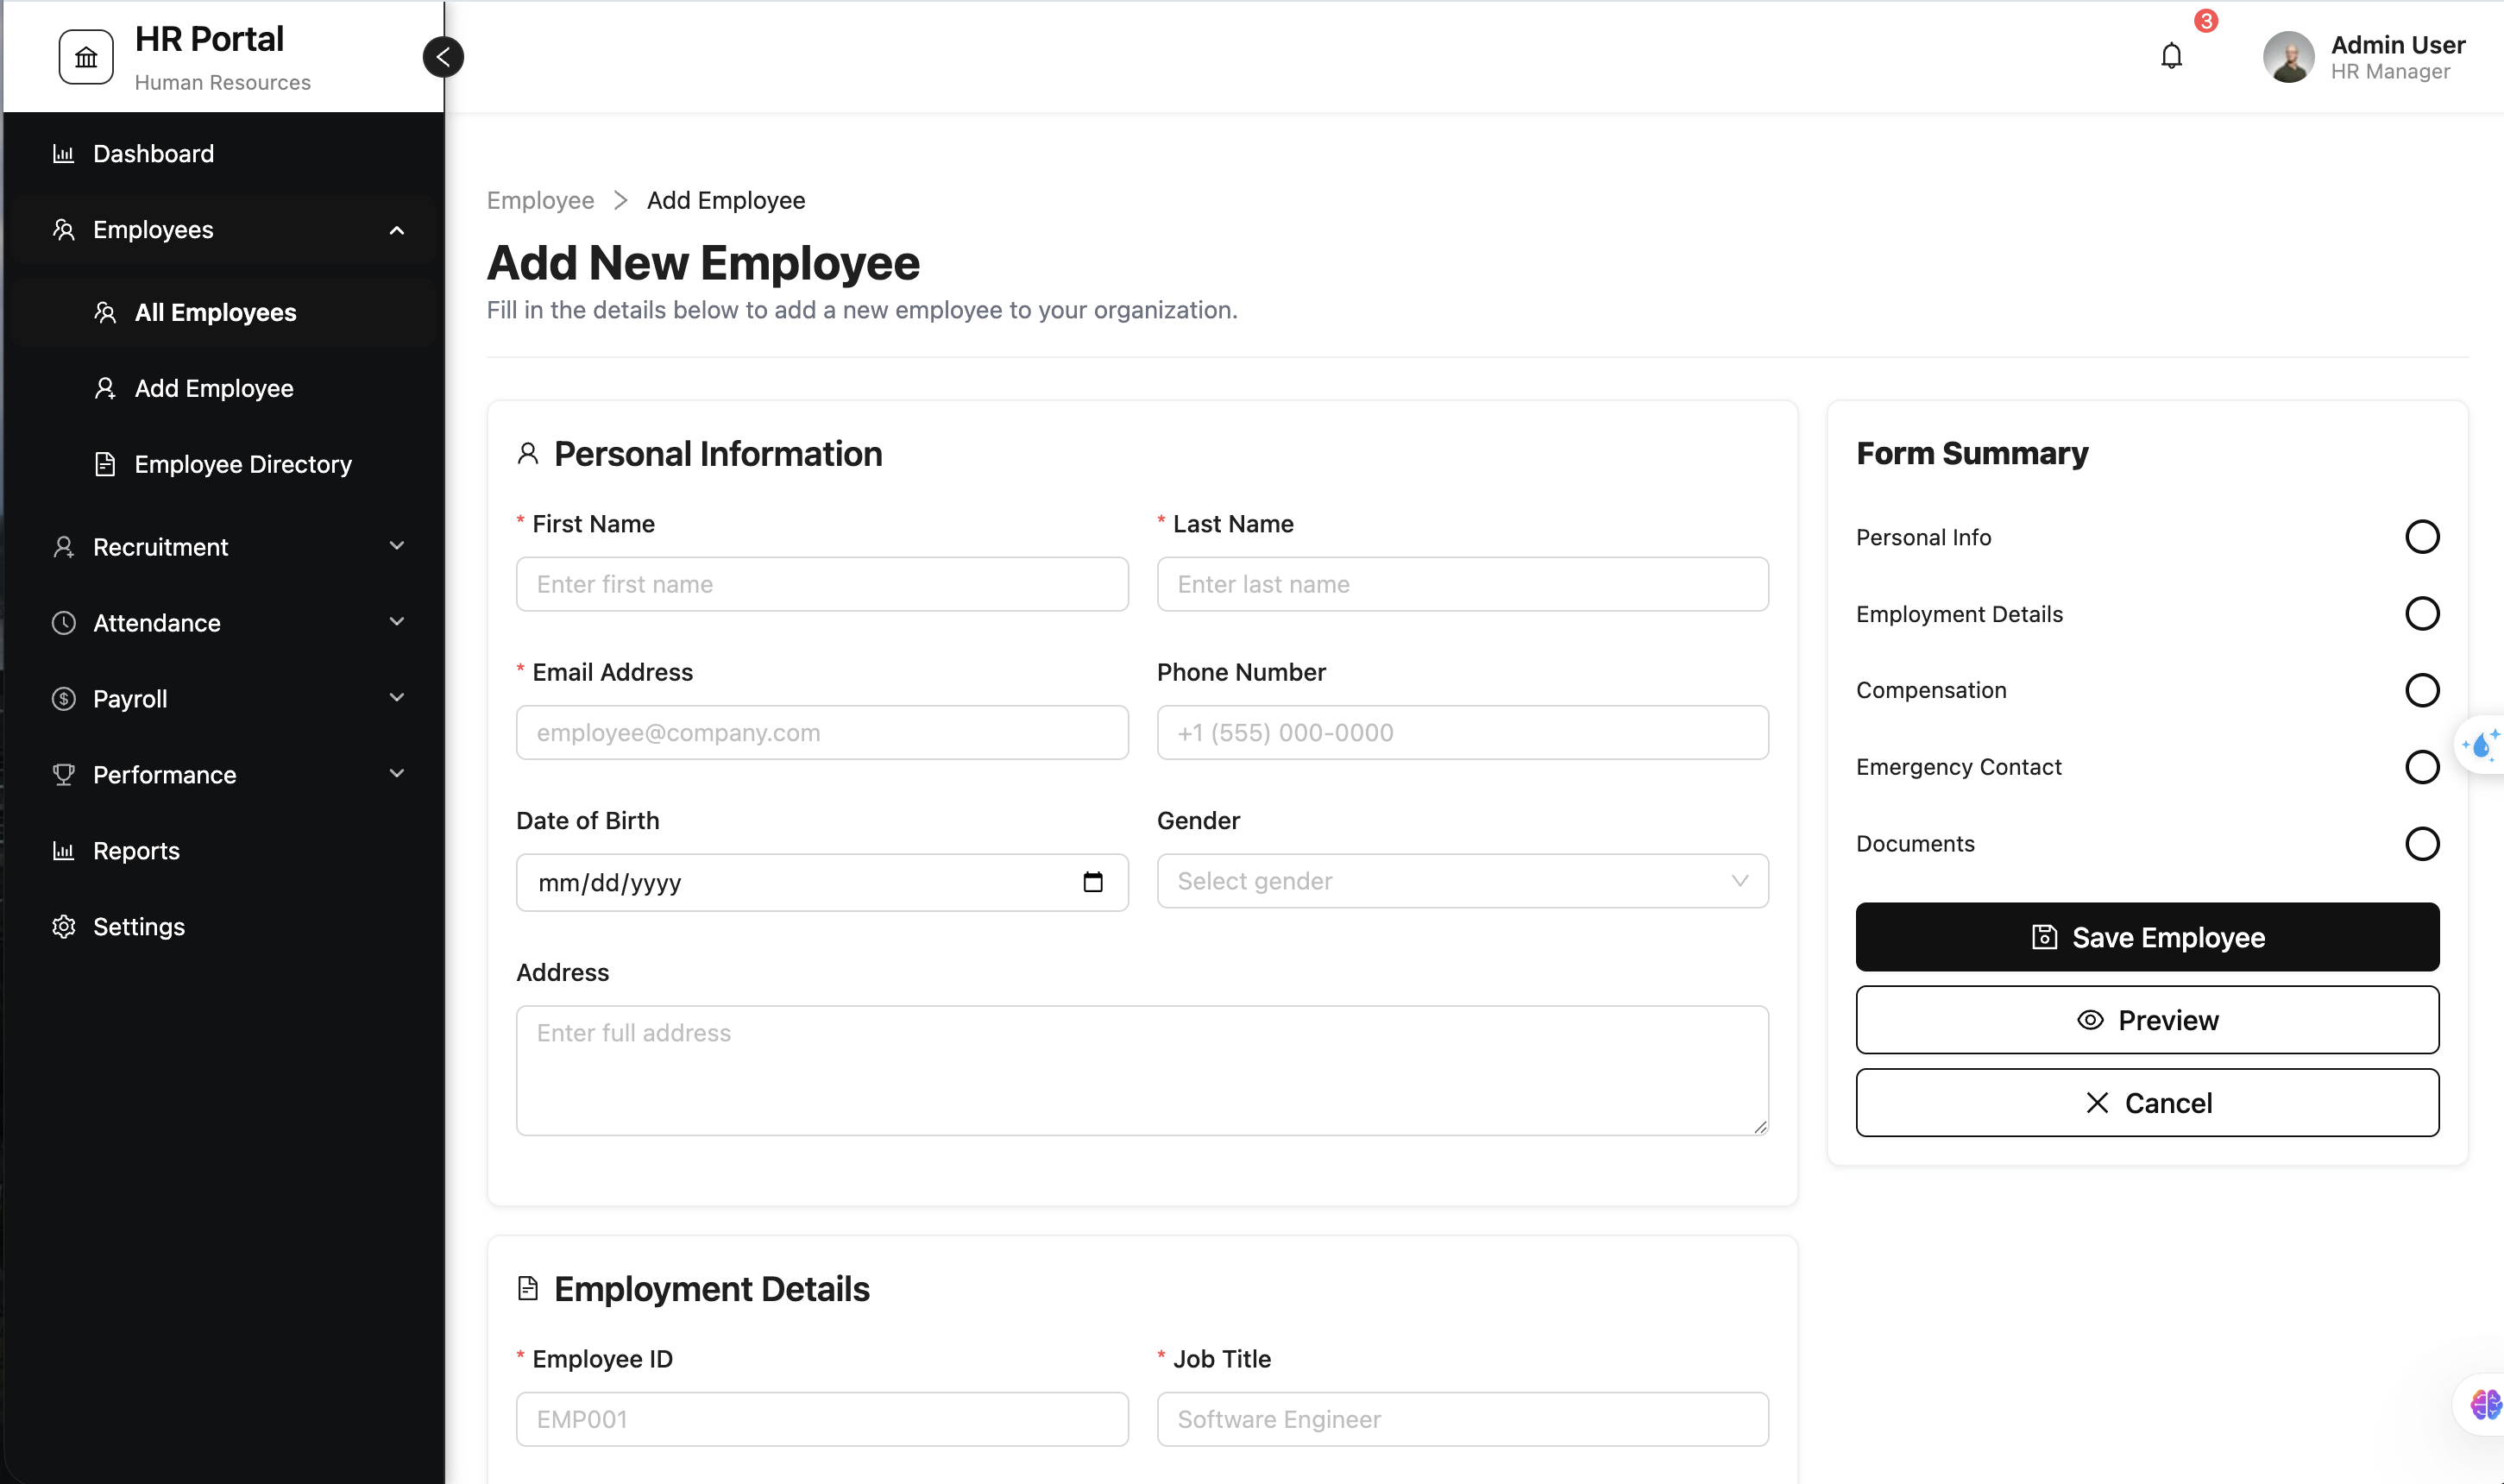
Task: Expand the Recruitment menu chevron
Action: click(x=397, y=546)
